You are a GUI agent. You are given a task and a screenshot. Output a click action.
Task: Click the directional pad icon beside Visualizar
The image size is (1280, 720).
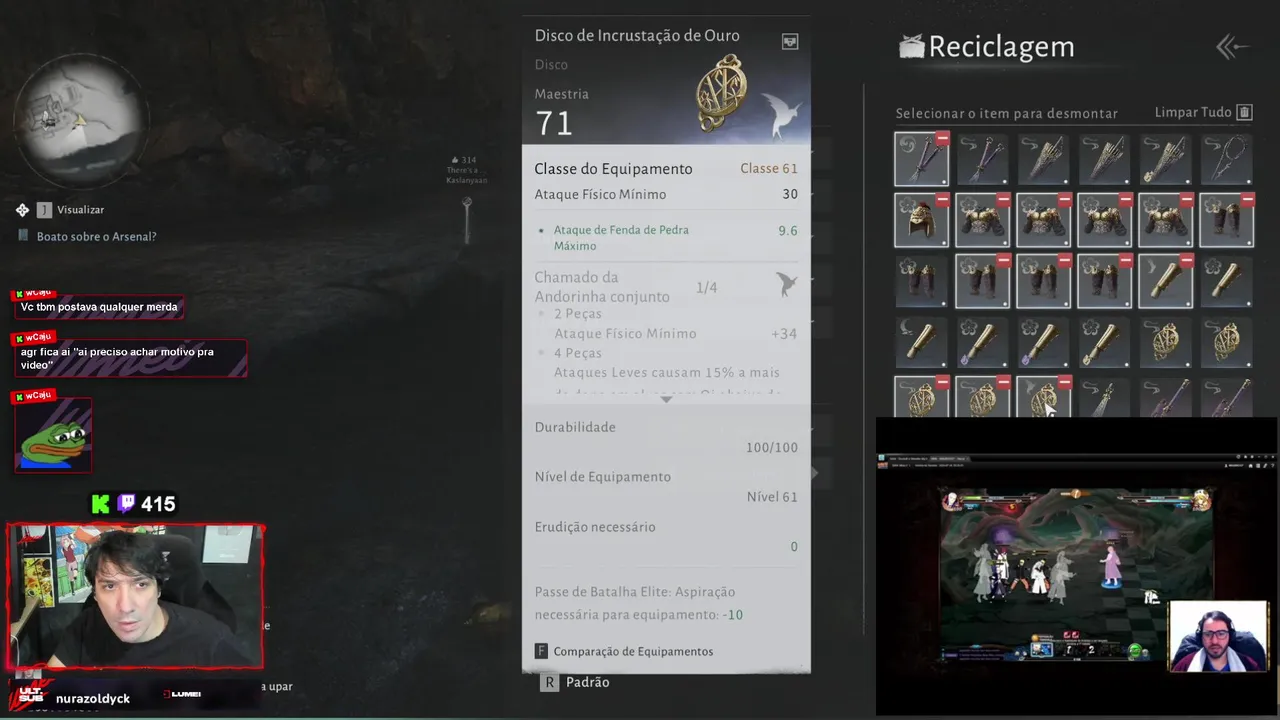pyautogui.click(x=22, y=210)
